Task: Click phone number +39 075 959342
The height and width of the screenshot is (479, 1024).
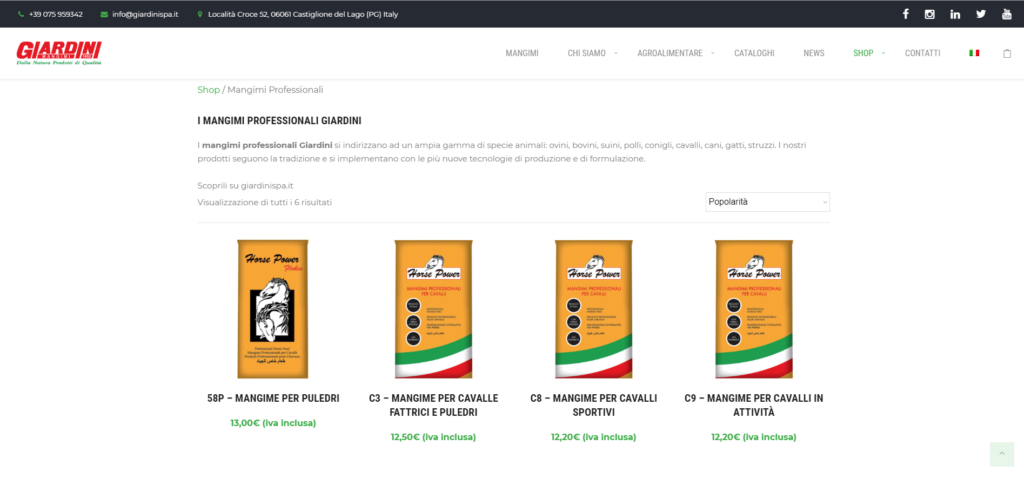Action: point(56,14)
